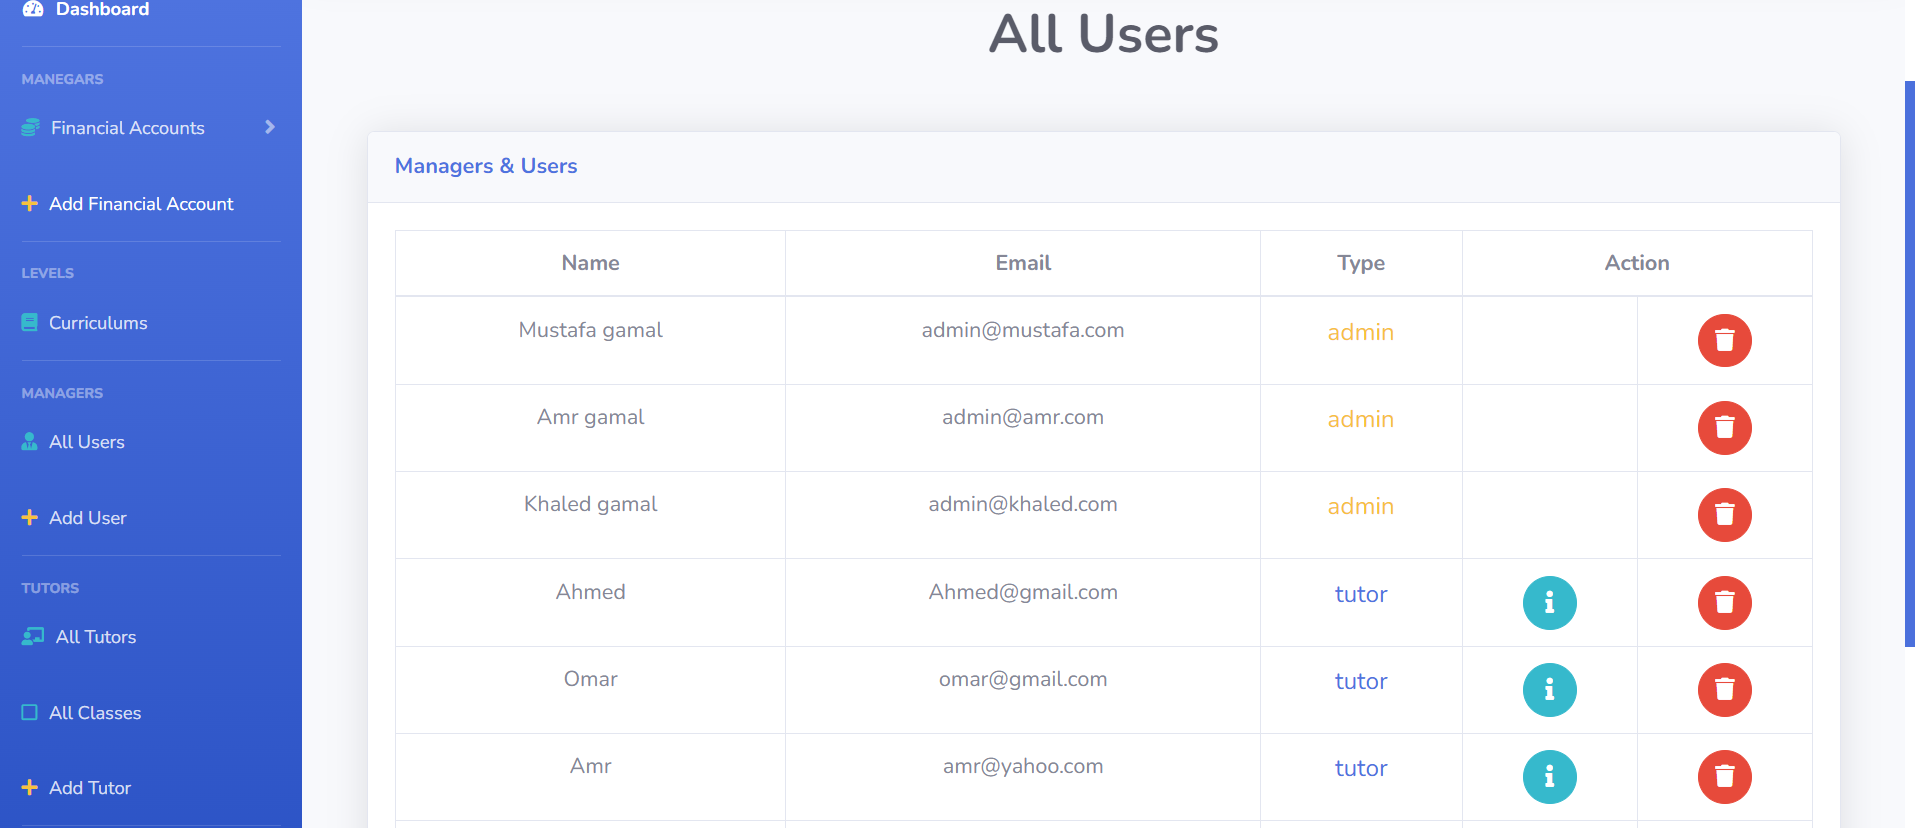The height and width of the screenshot is (828, 1915).
Task: Open the info button for tutor Omar
Action: point(1549,689)
